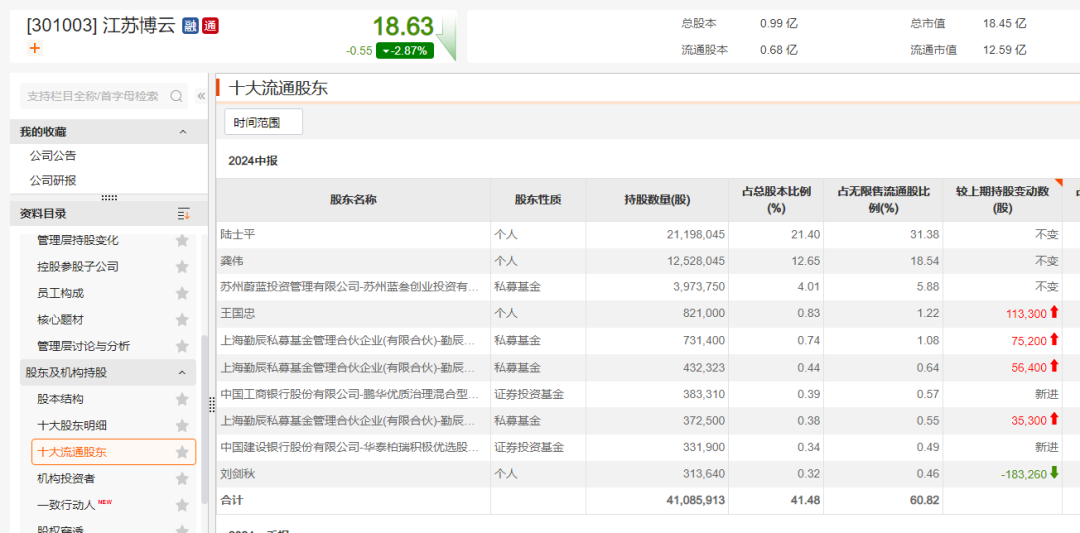
Task: Collapse sidebar using double-chevron icon
Action: pyautogui.click(x=201, y=96)
